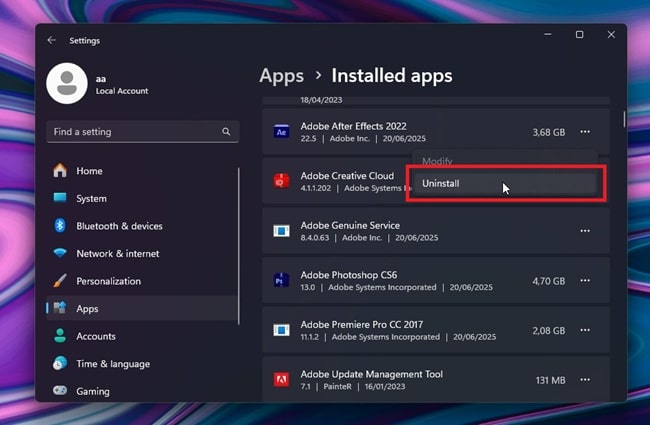Choose Uninstall from the context menu

pos(504,184)
